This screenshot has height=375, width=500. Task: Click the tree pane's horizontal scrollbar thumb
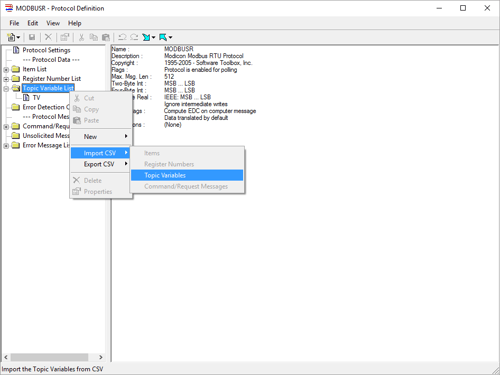click(49, 357)
